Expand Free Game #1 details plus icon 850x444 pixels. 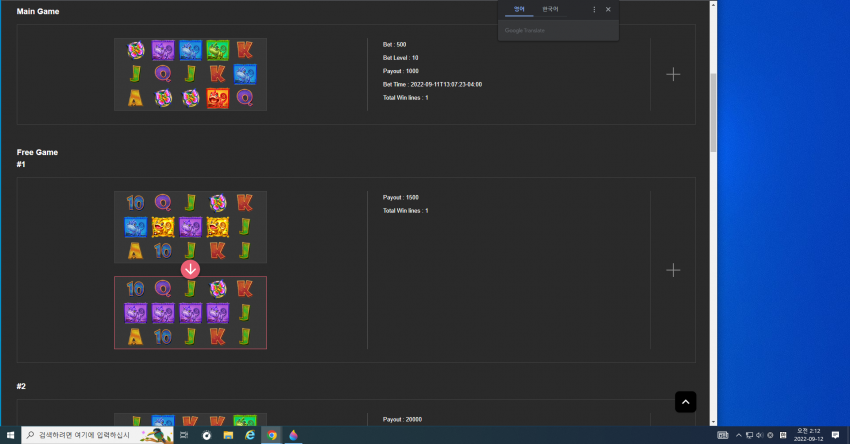coord(673,270)
